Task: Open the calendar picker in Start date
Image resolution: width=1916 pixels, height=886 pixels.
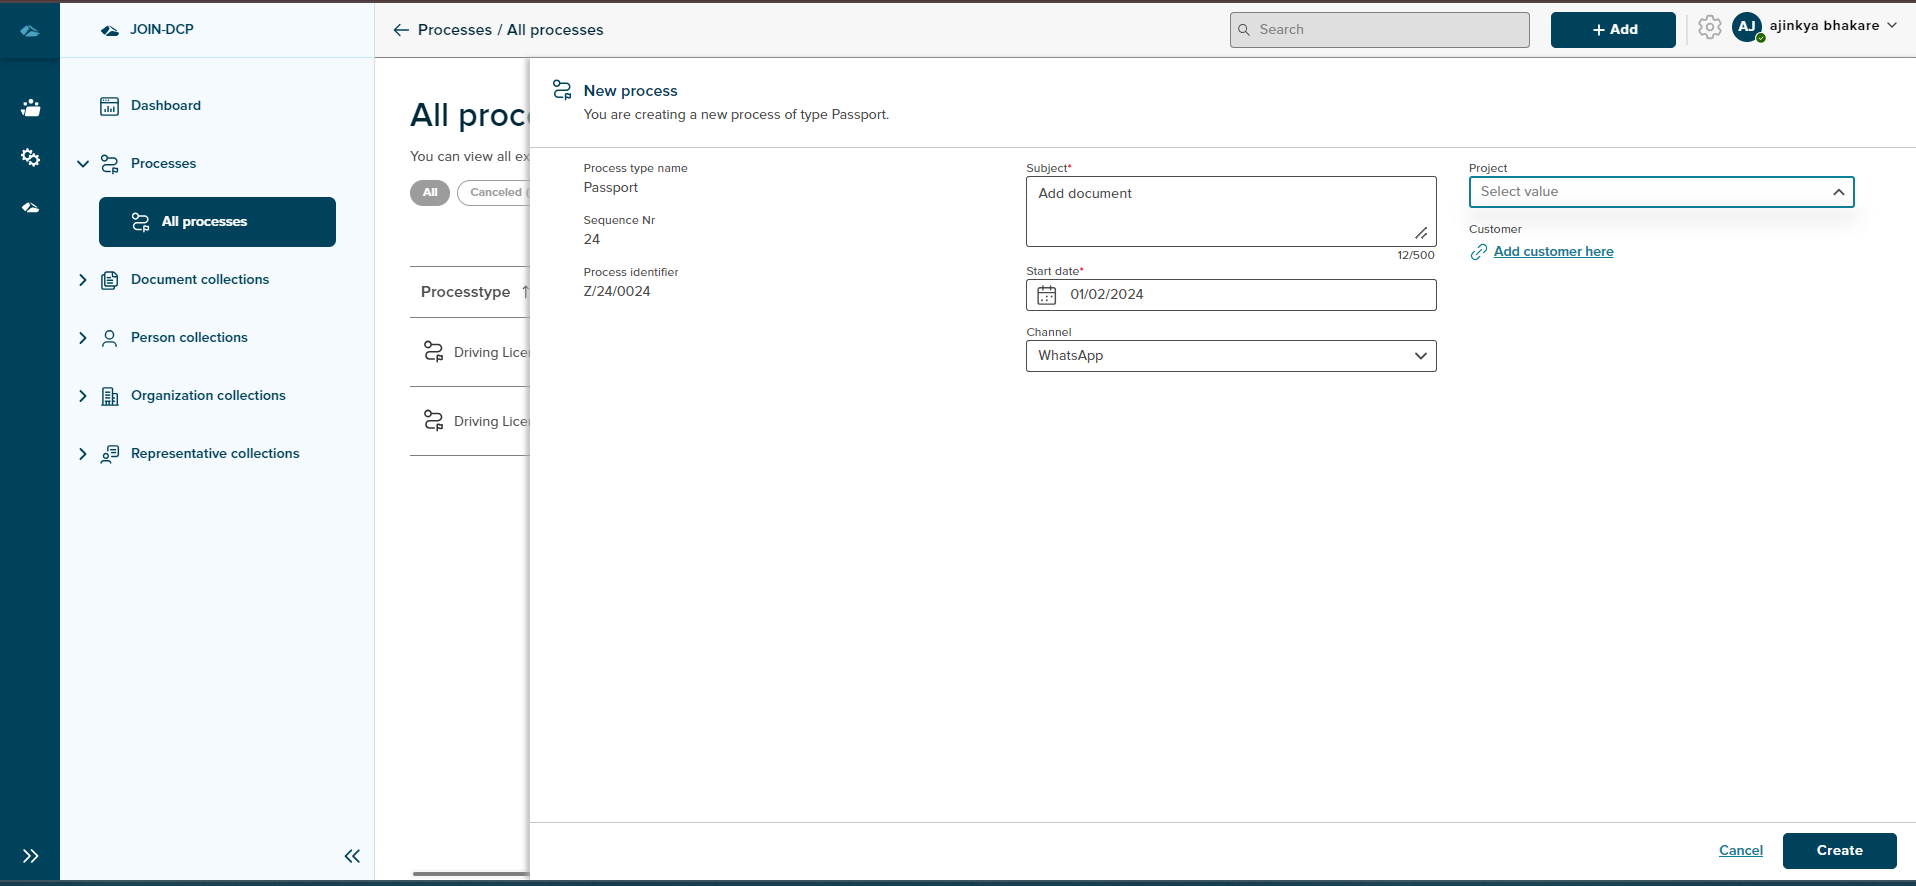Action: (x=1046, y=295)
